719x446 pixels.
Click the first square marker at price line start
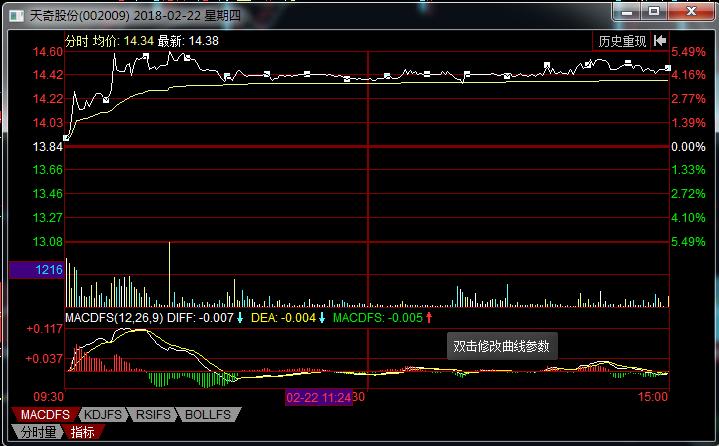click(x=66, y=138)
